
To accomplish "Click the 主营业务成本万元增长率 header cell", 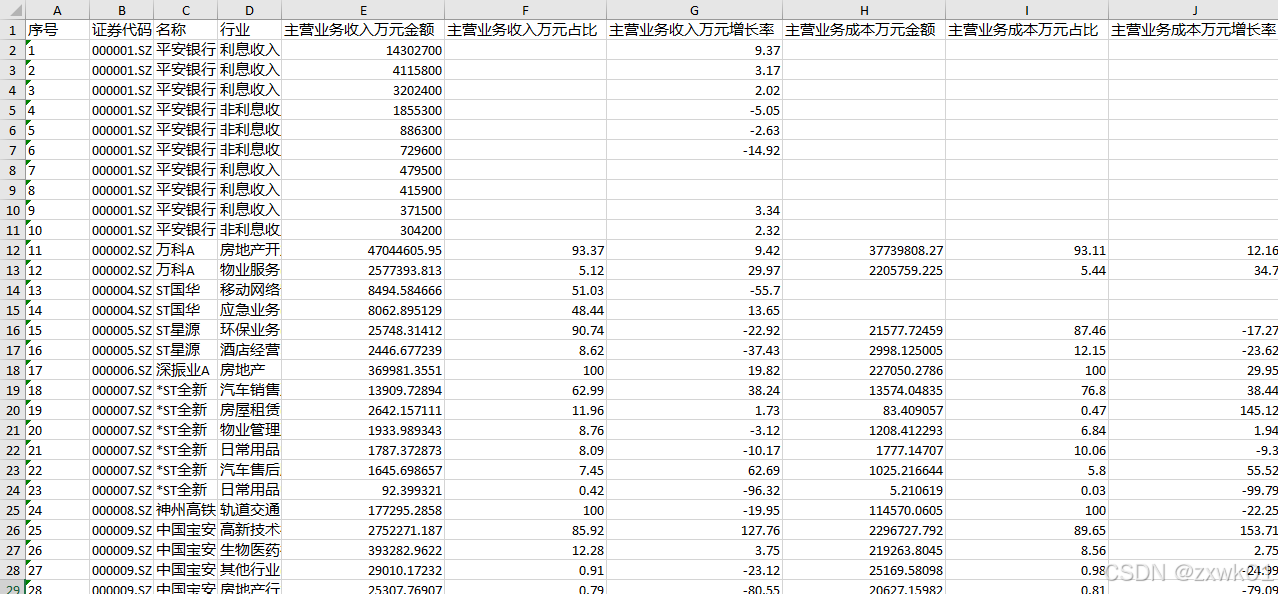I will point(1193,30).
